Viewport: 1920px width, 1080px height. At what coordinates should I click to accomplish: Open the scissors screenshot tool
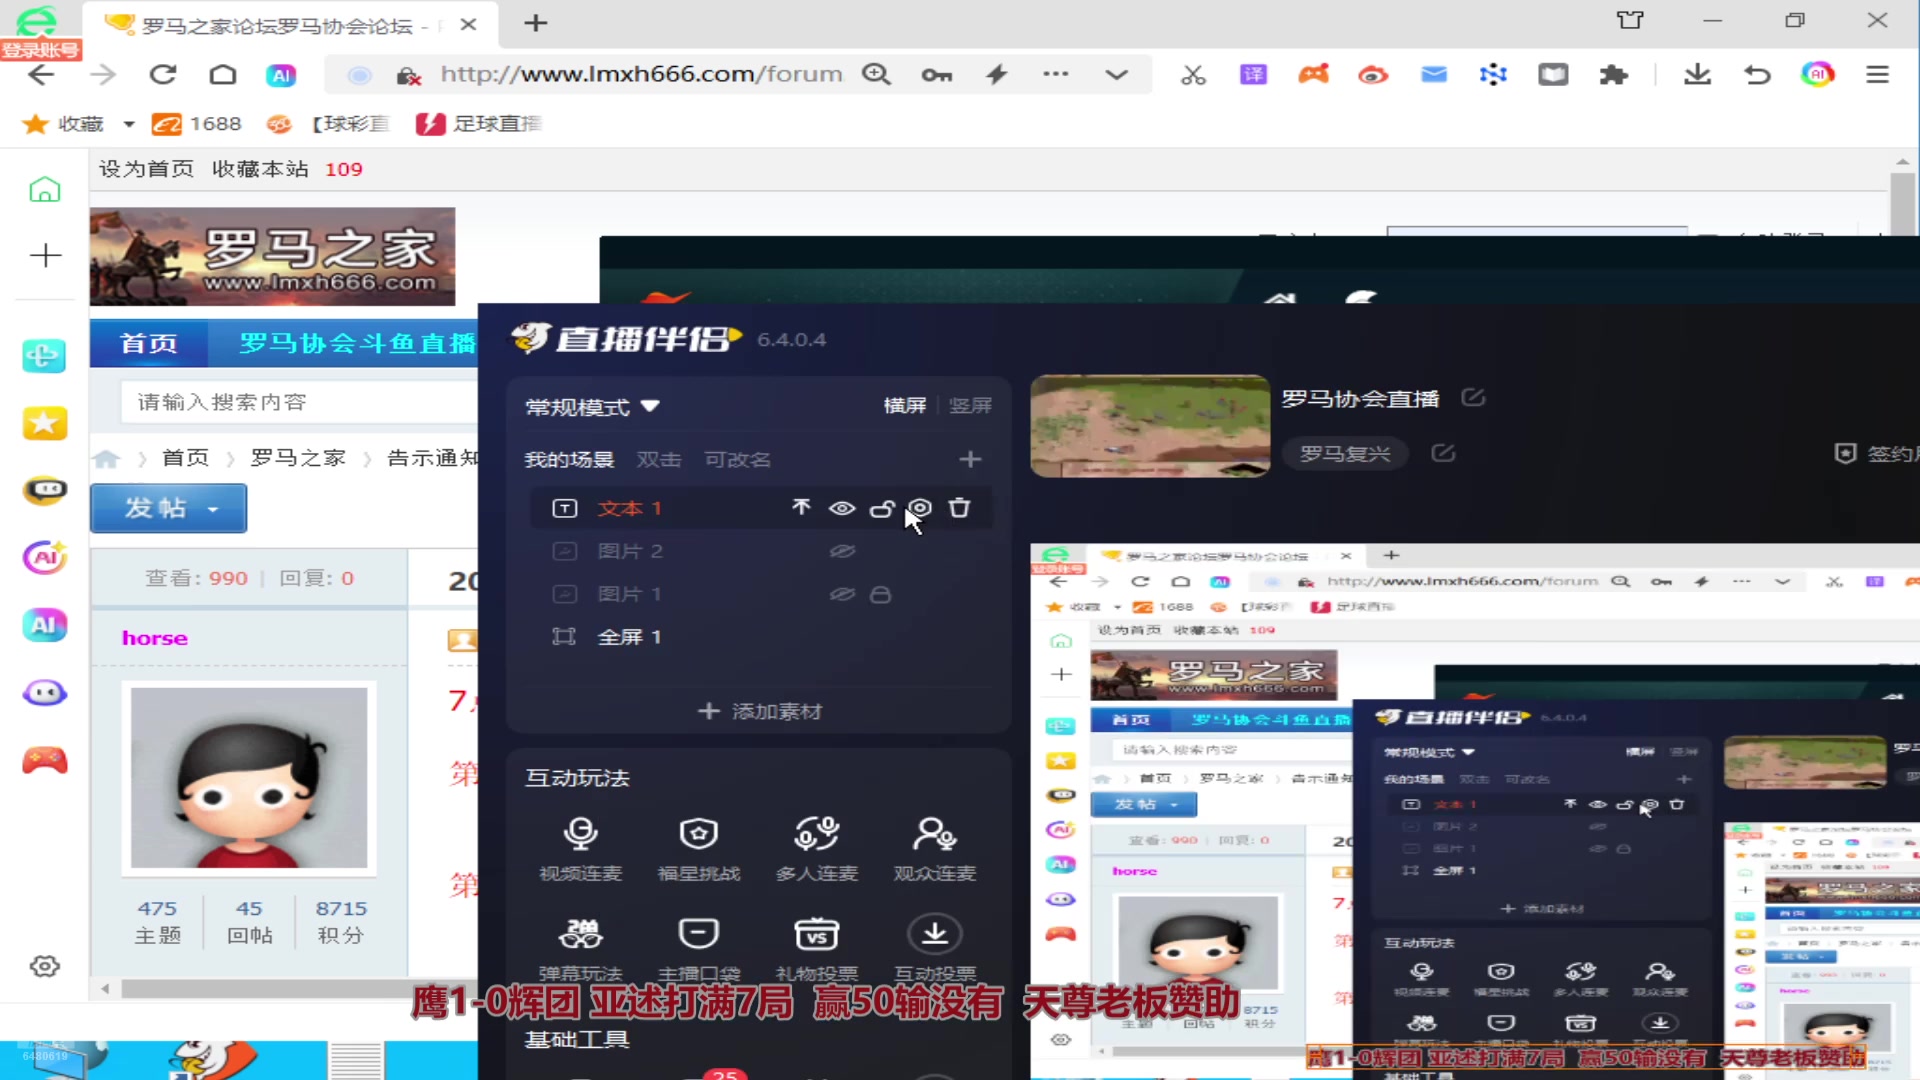point(1193,75)
